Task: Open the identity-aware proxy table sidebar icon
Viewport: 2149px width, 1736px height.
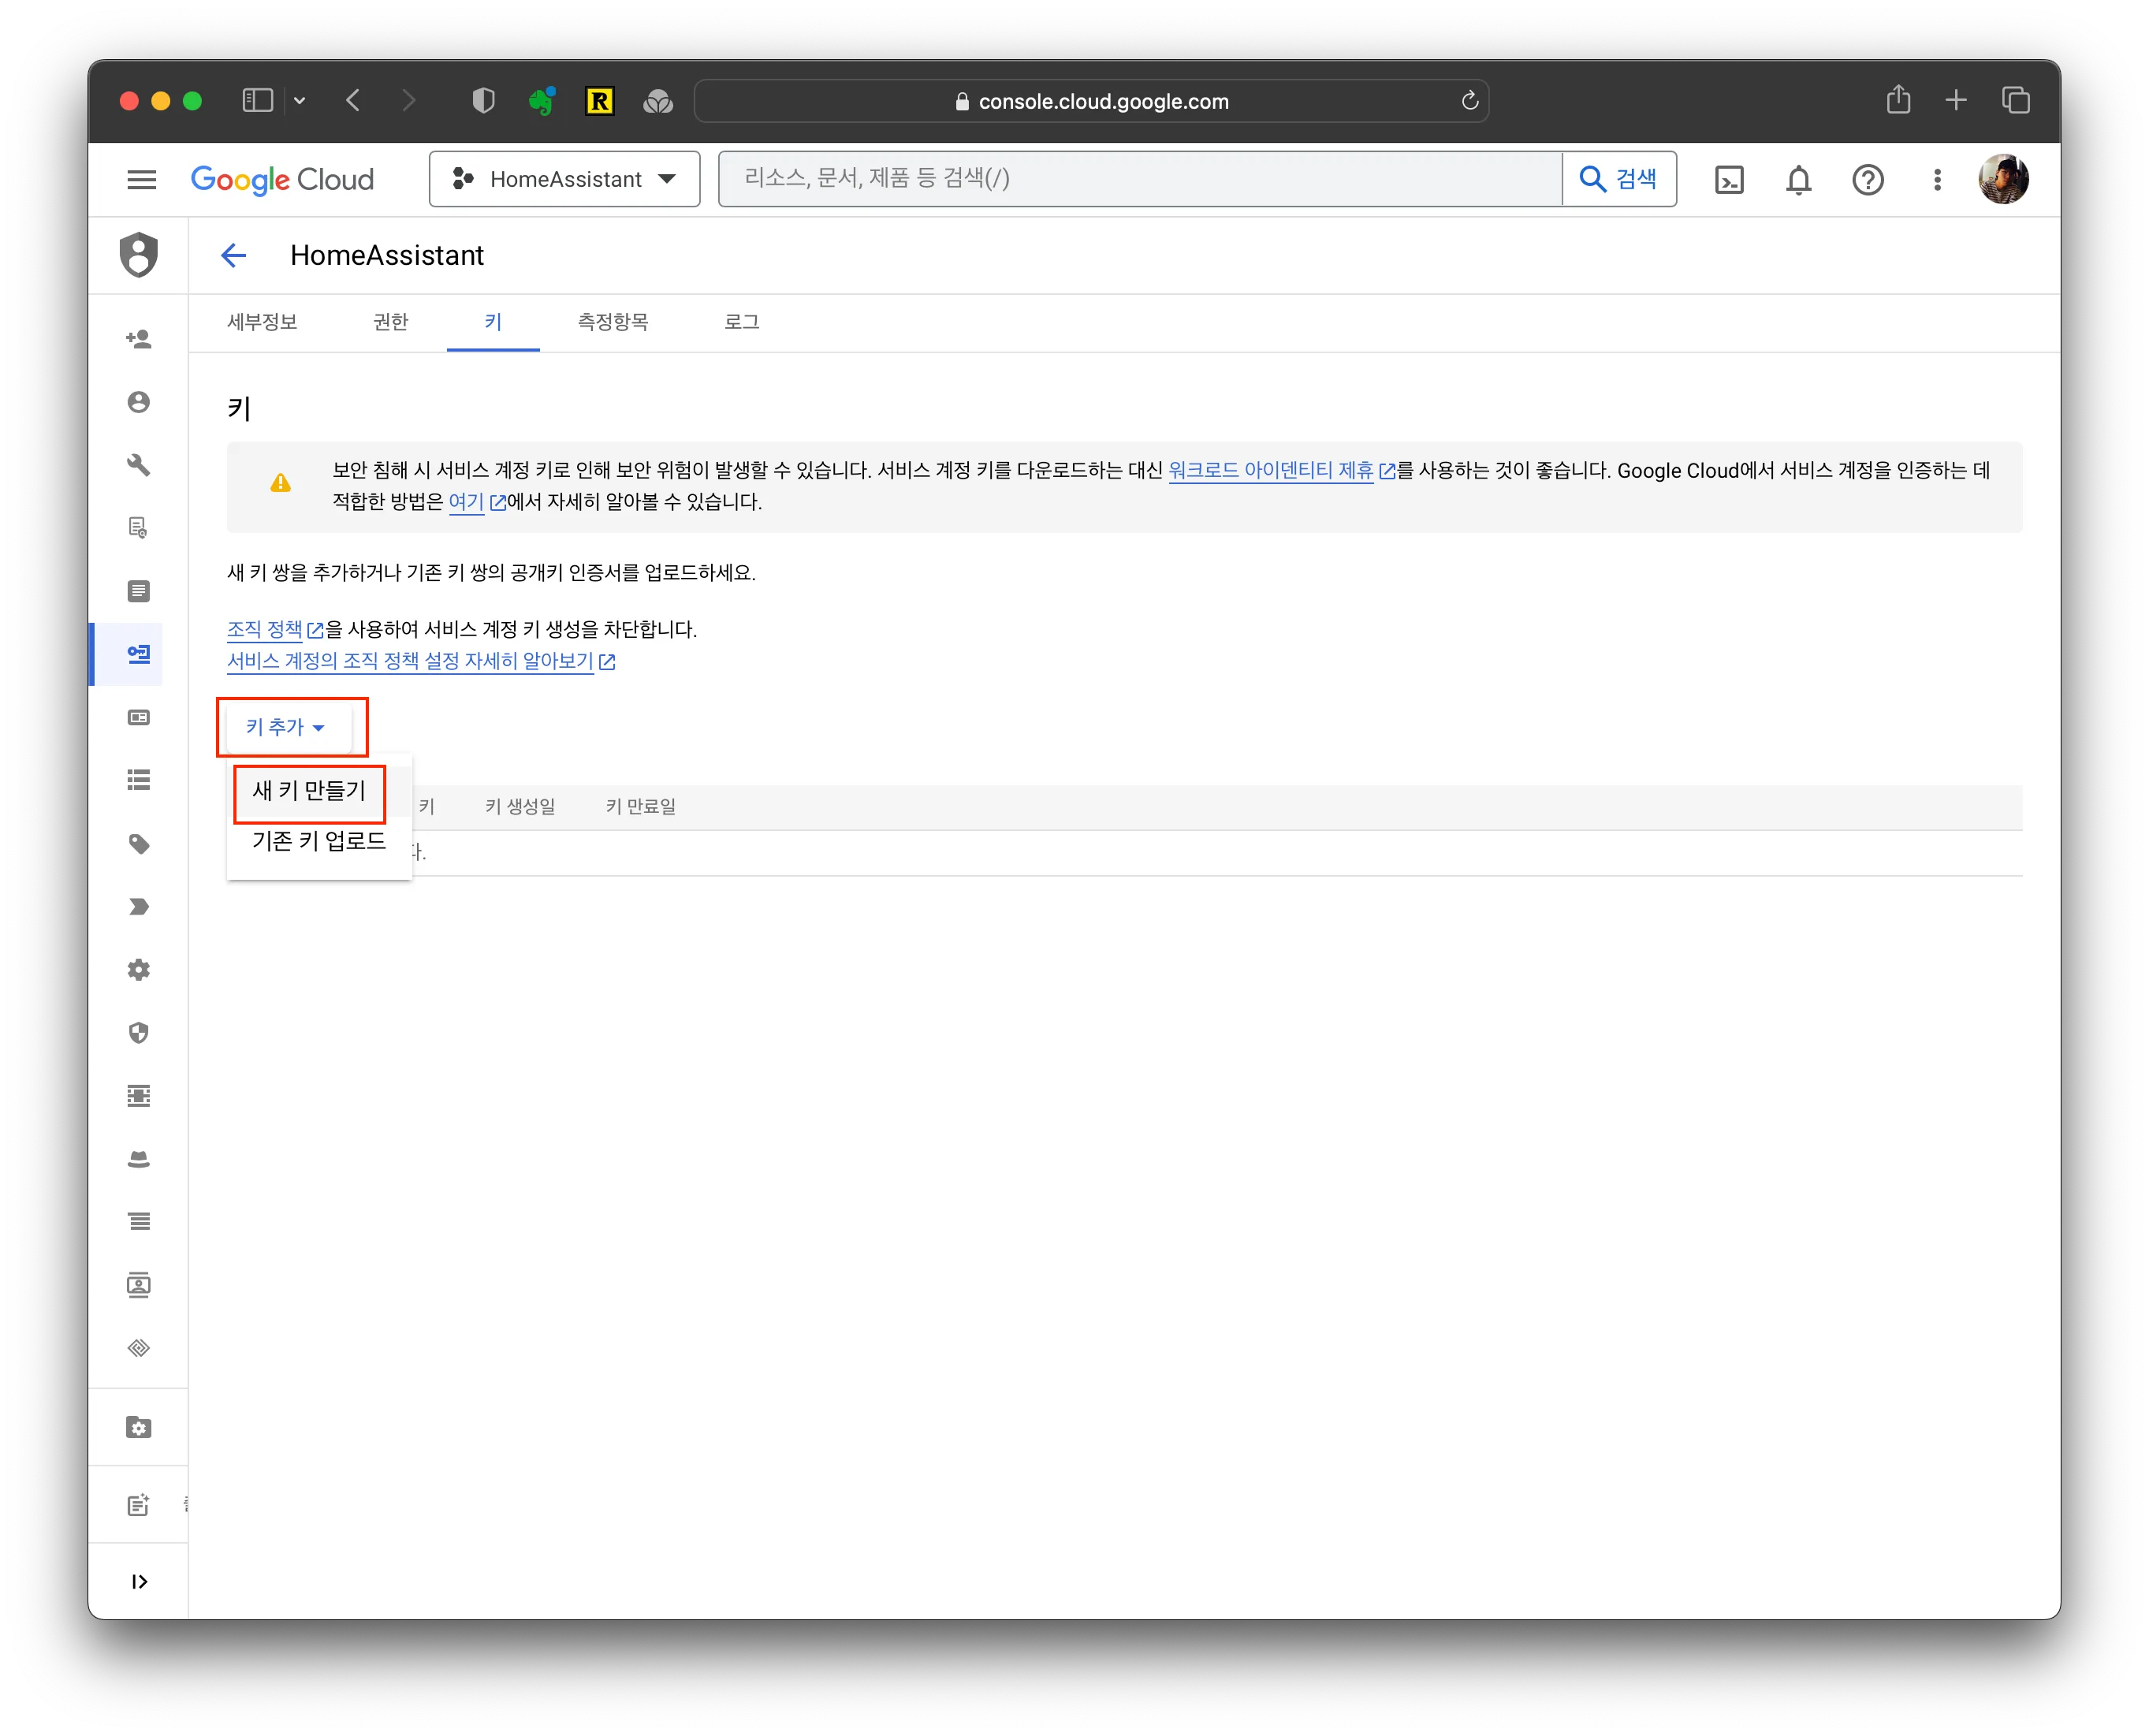Action: pyautogui.click(x=139, y=1096)
